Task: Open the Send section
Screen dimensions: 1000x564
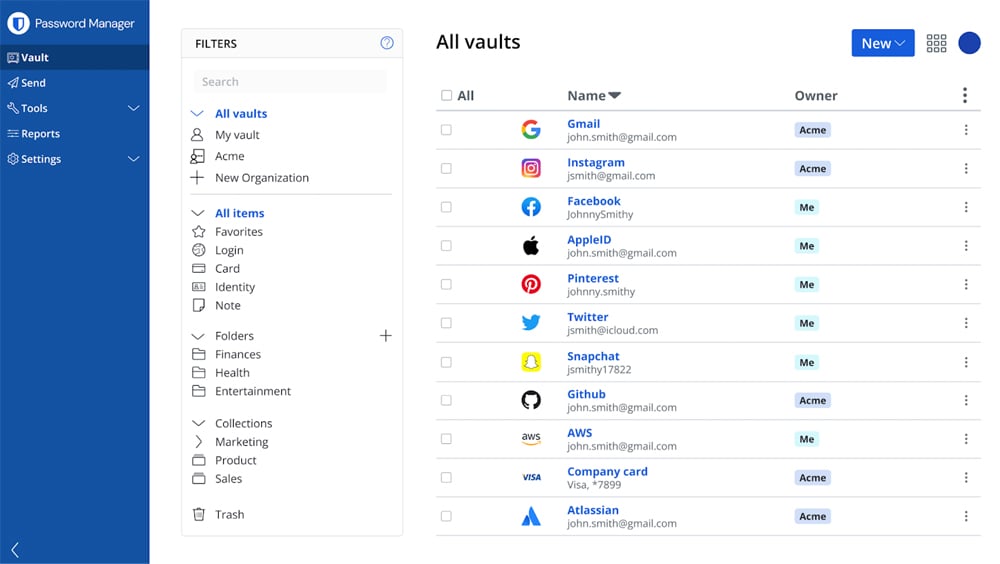Action: [33, 83]
